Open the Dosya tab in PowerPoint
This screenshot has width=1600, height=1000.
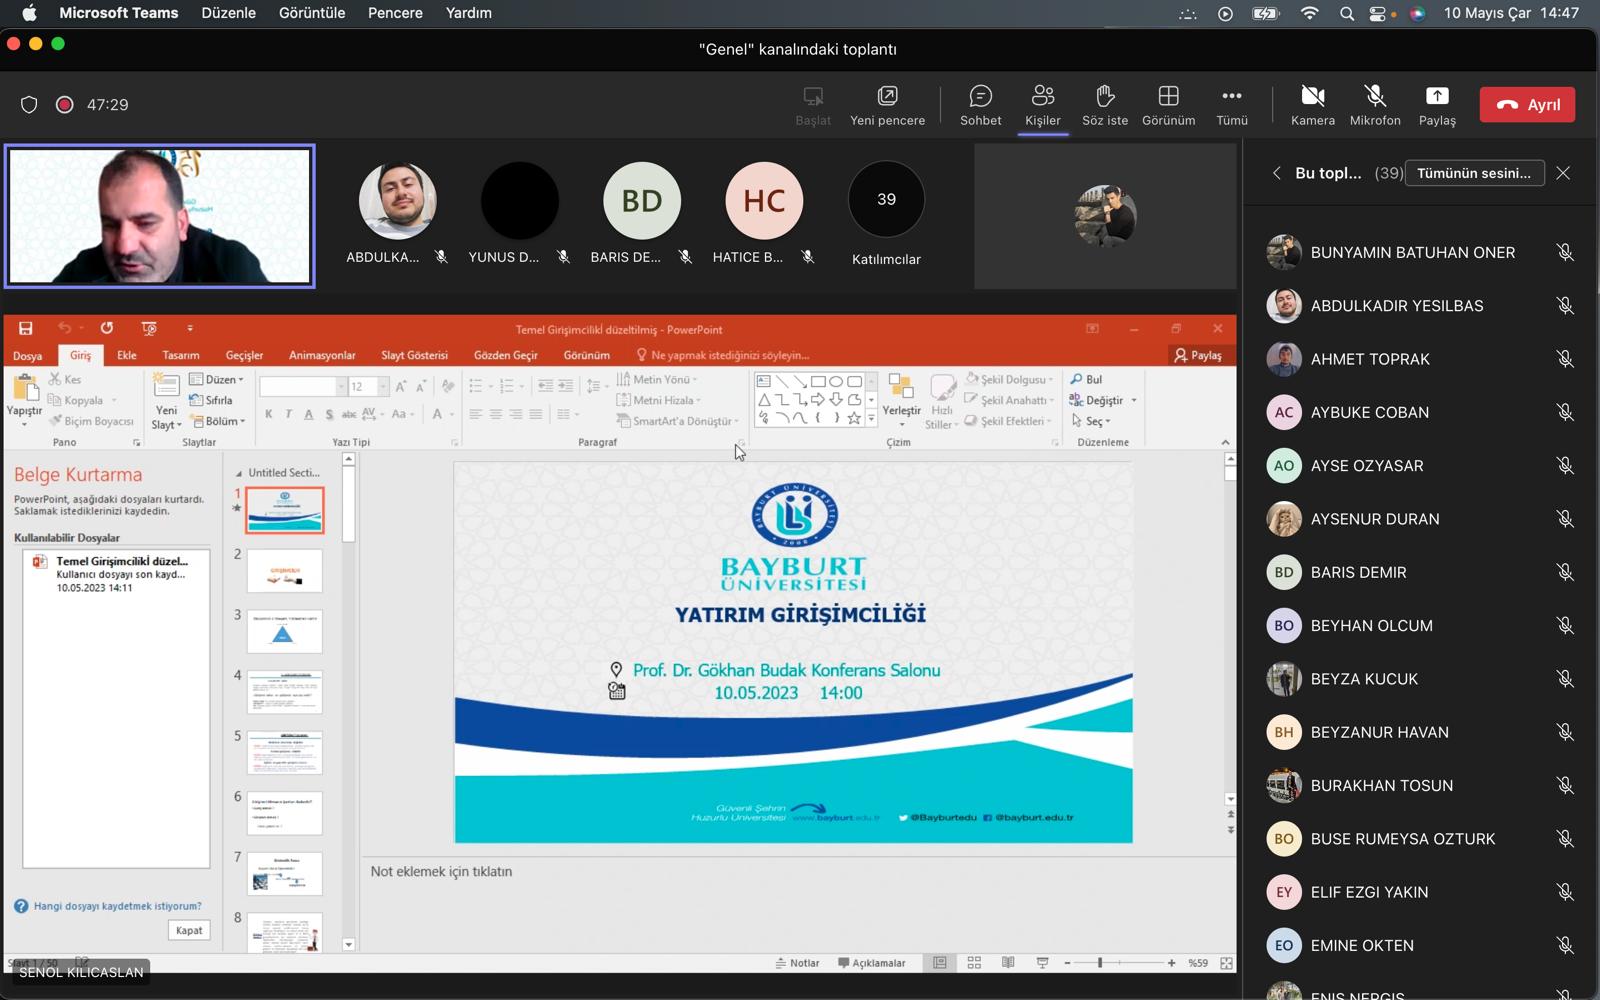28,356
